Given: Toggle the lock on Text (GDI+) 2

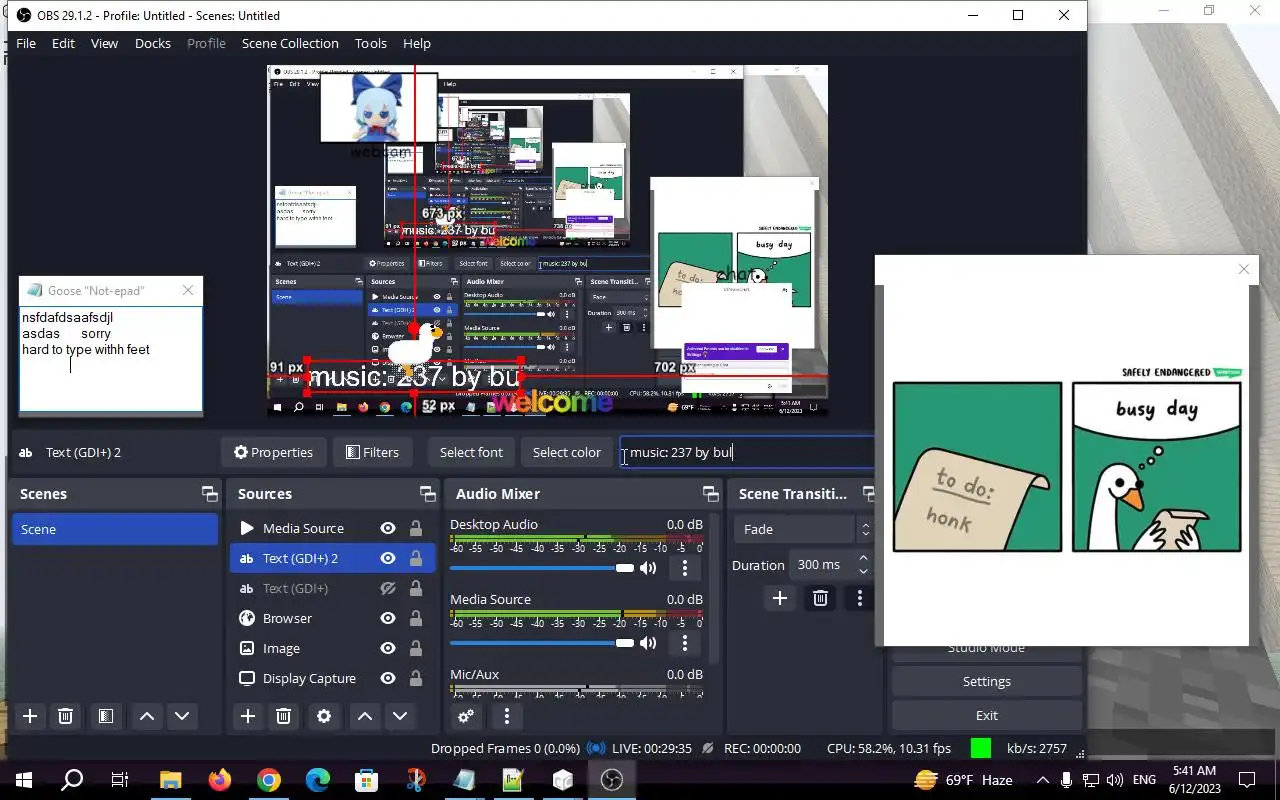Looking at the screenshot, I should pos(416,558).
